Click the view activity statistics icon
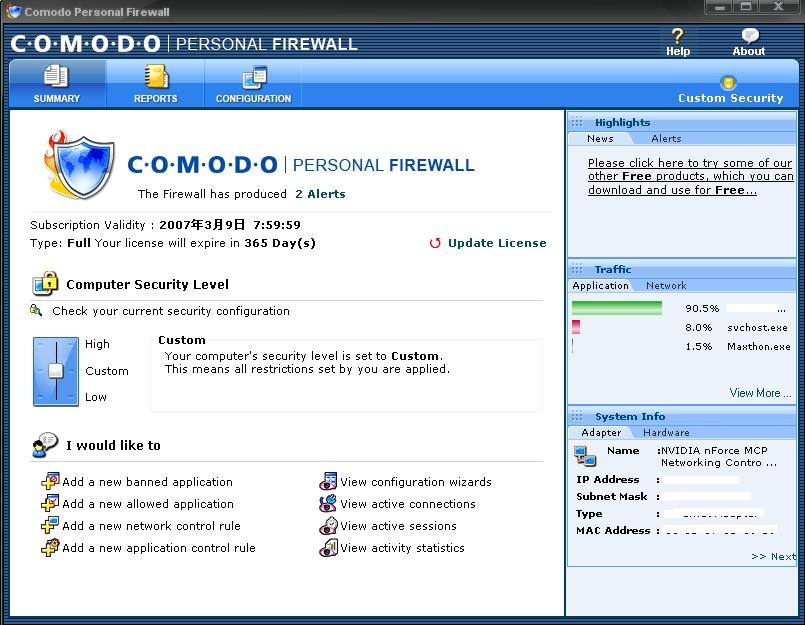This screenshot has height=625, width=805. (328, 547)
